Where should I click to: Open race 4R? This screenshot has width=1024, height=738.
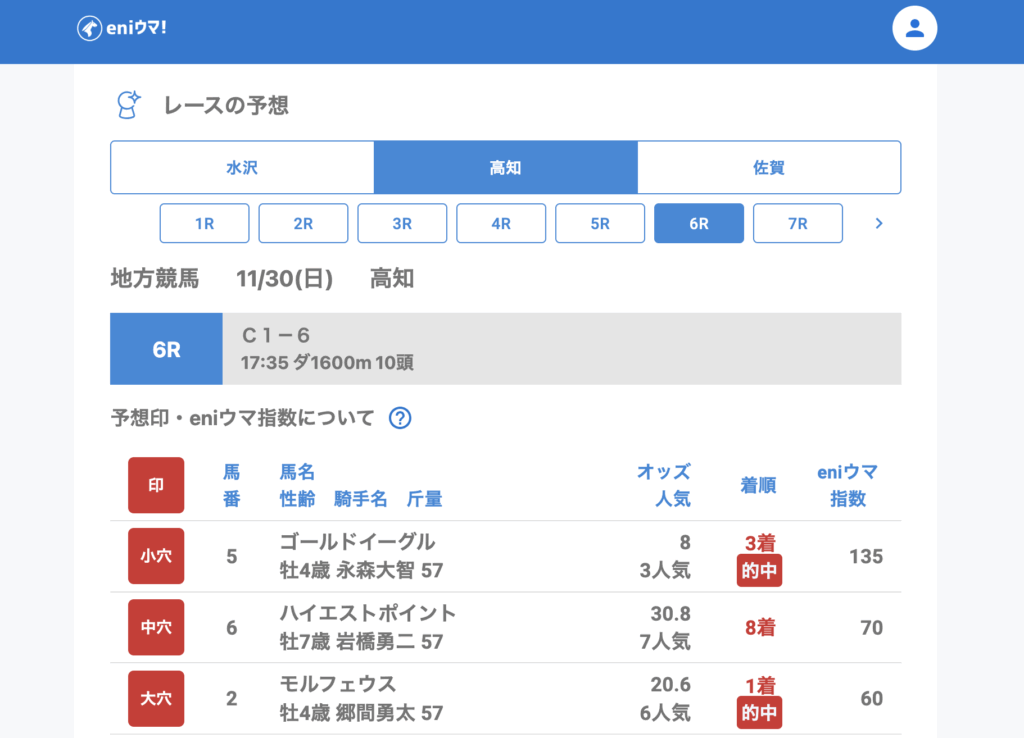501,223
